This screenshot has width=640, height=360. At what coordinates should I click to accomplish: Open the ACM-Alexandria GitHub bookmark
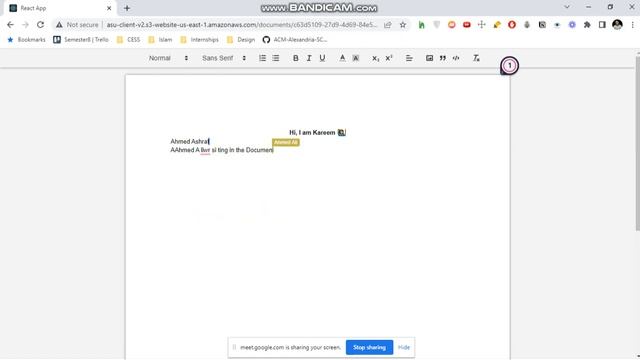pyautogui.click(x=295, y=40)
